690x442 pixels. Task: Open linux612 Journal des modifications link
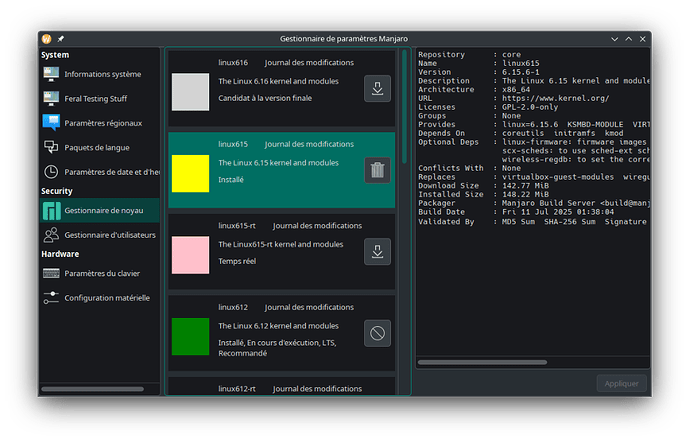pos(309,307)
